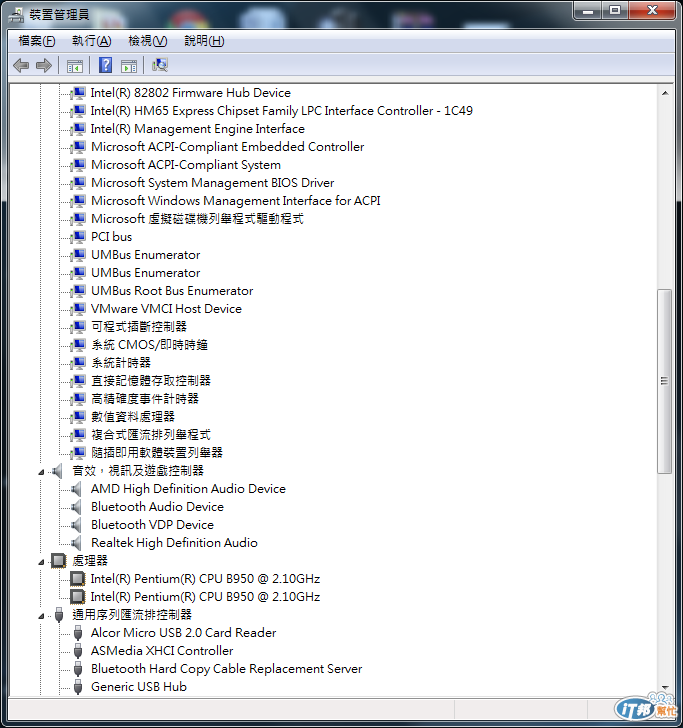Viewport: 683px width, 728px height.
Task: Select 直接記憶體存取控制器
Action: point(151,381)
